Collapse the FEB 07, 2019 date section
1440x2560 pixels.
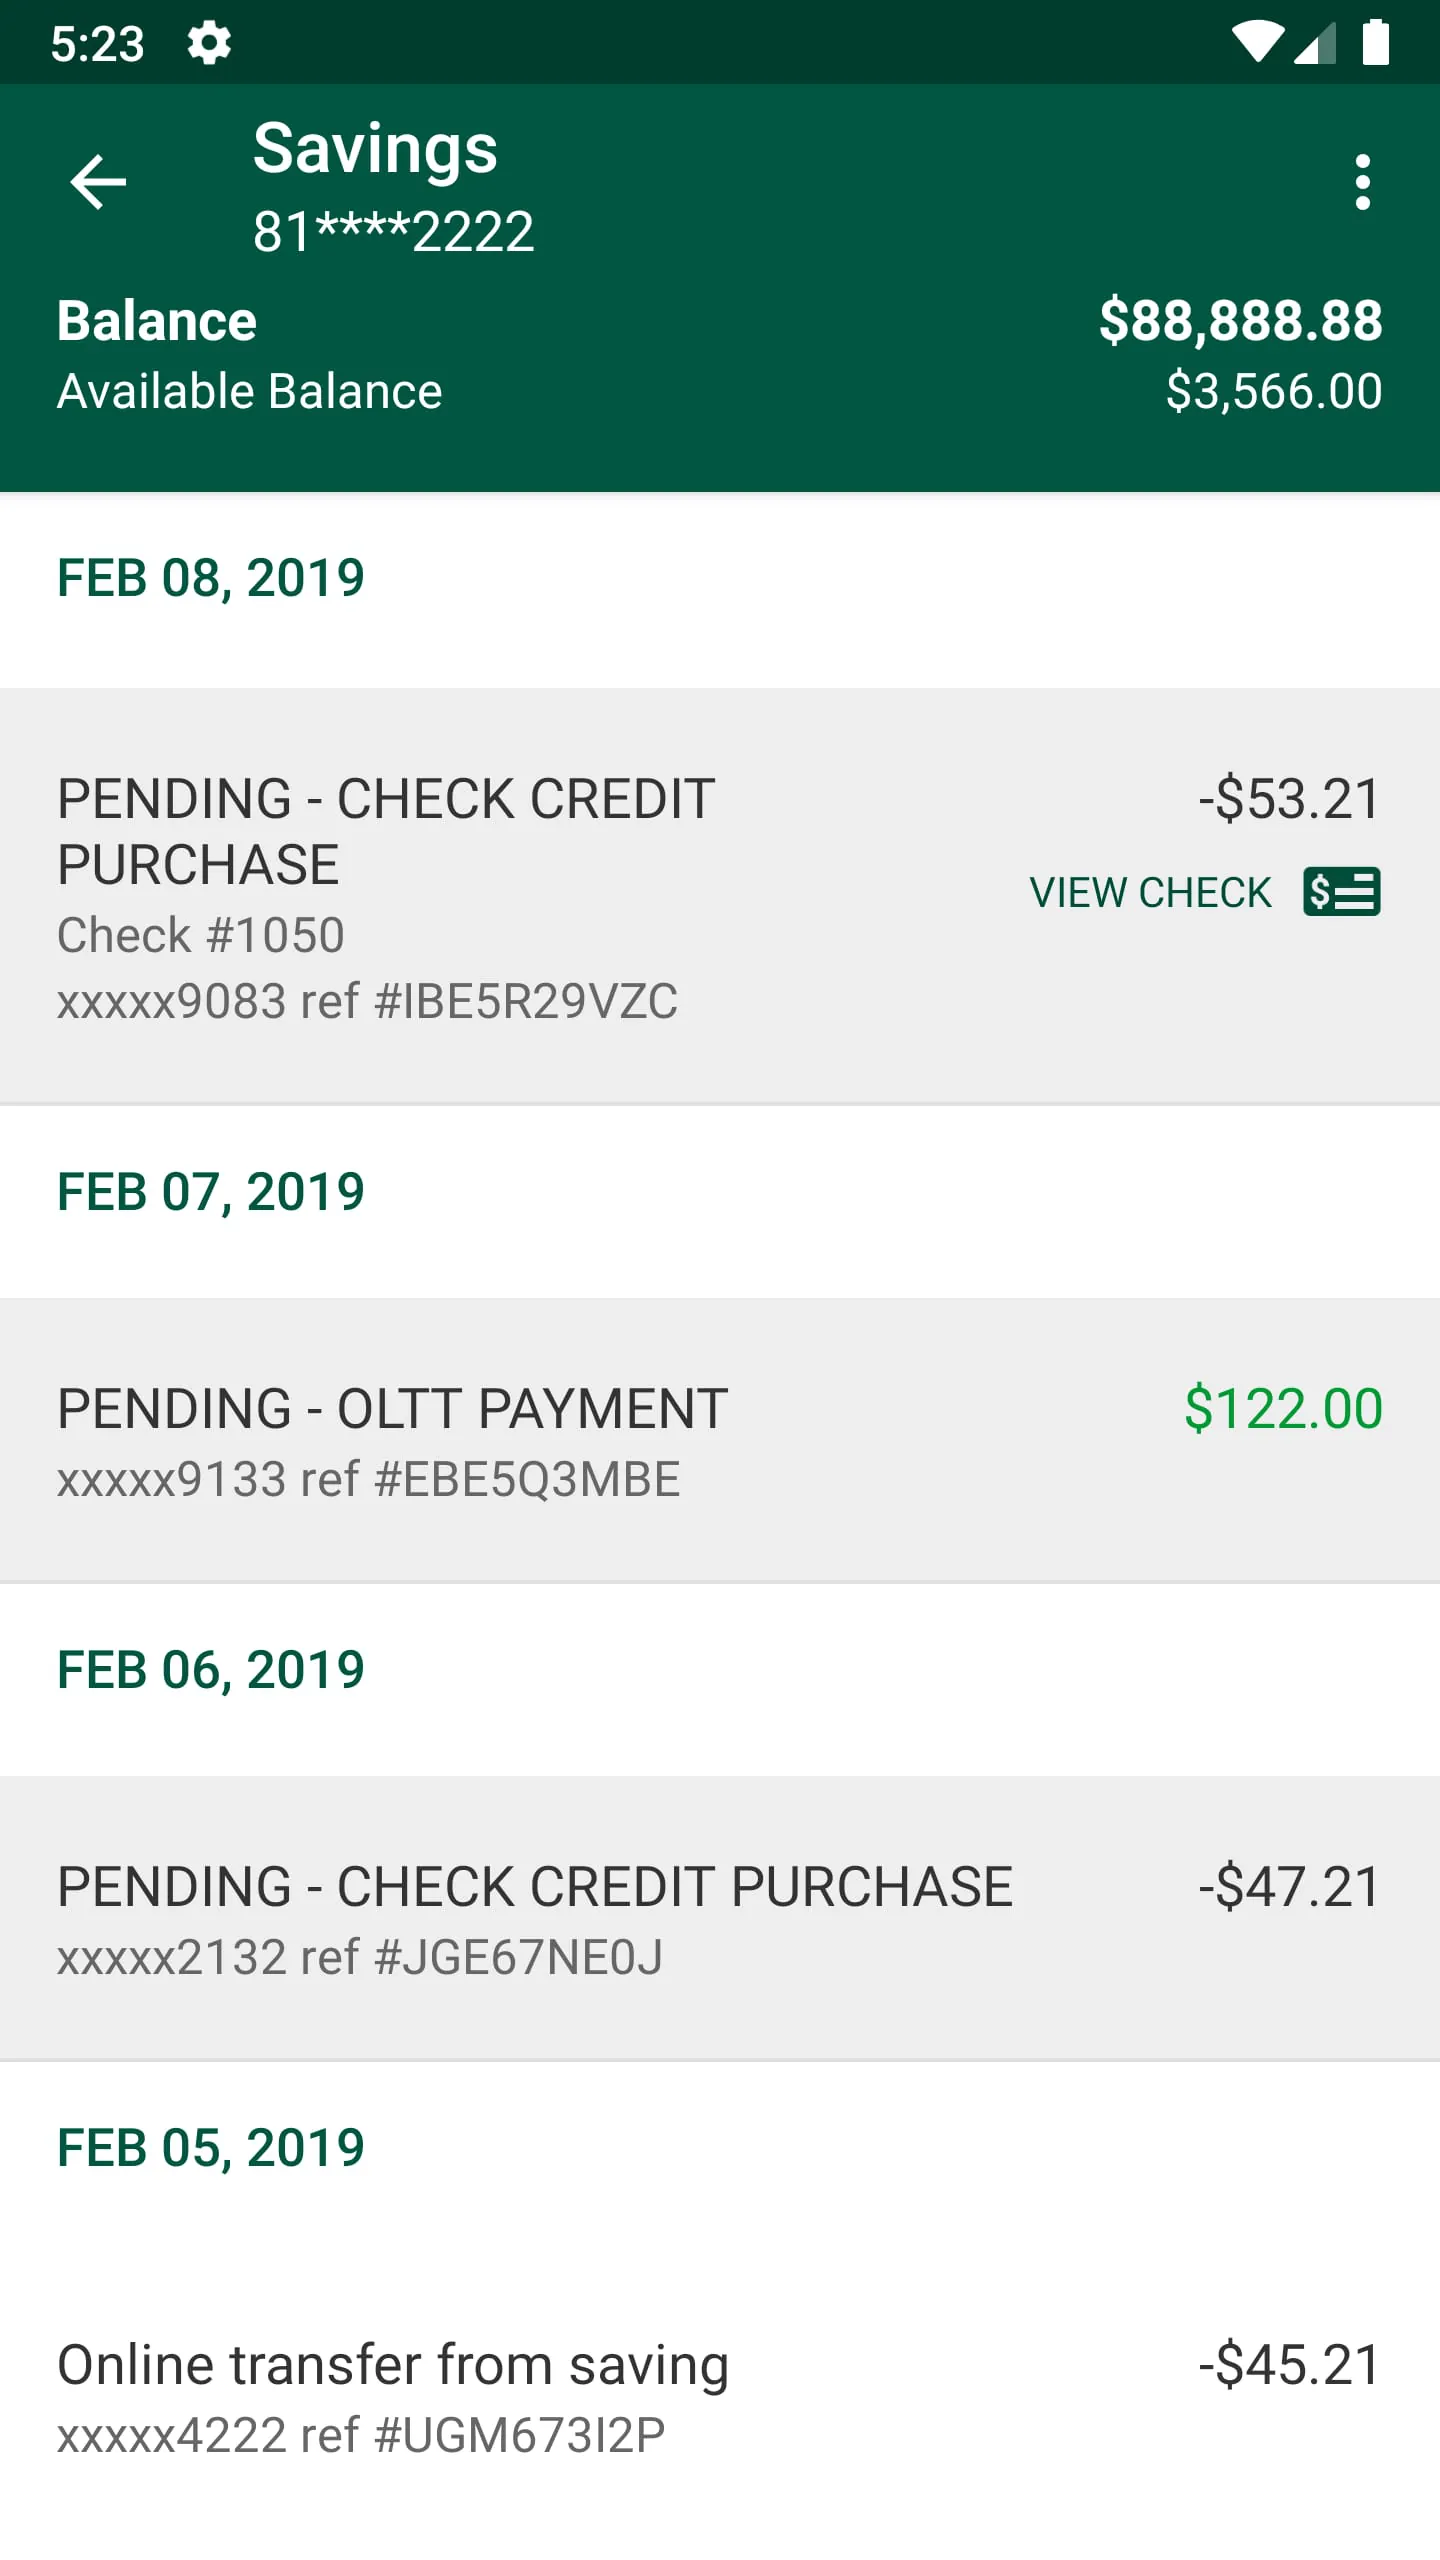(210, 1191)
